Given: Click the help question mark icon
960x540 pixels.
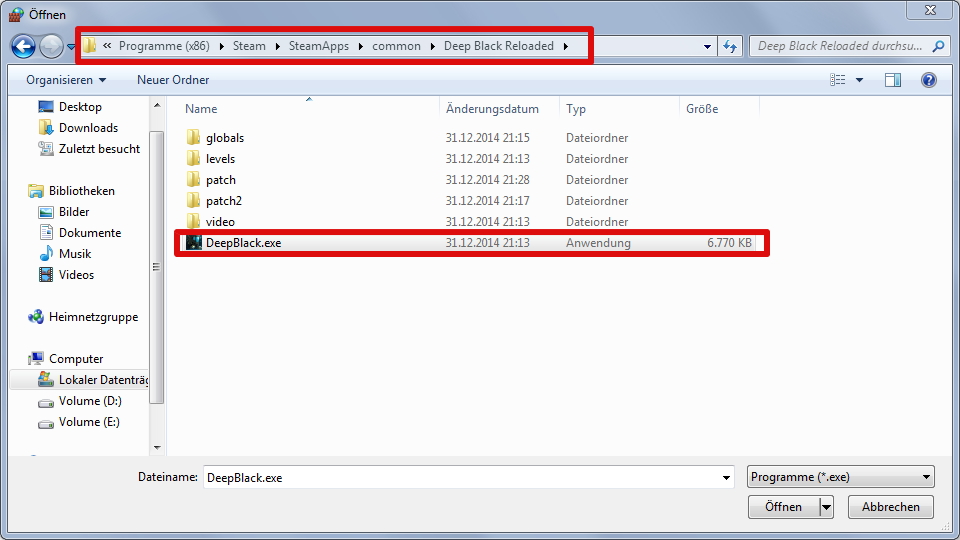Looking at the screenshot, I should (x=929, y=80).
